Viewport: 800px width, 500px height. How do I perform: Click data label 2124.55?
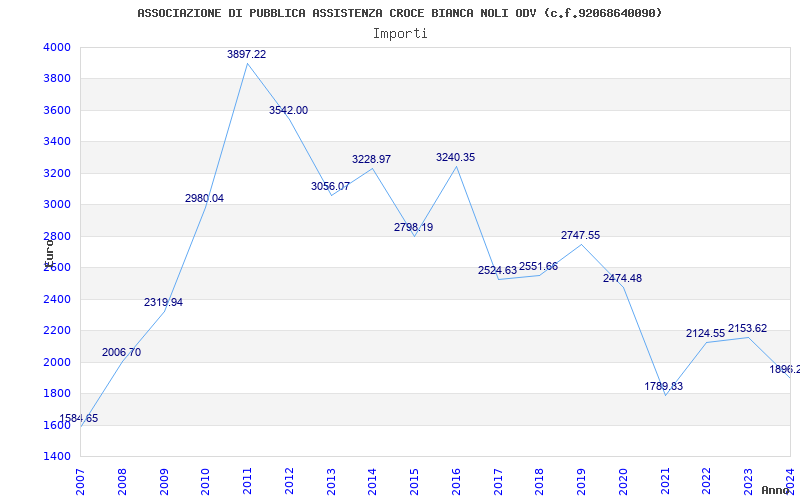pyautogui.click(x=706, y=334)
